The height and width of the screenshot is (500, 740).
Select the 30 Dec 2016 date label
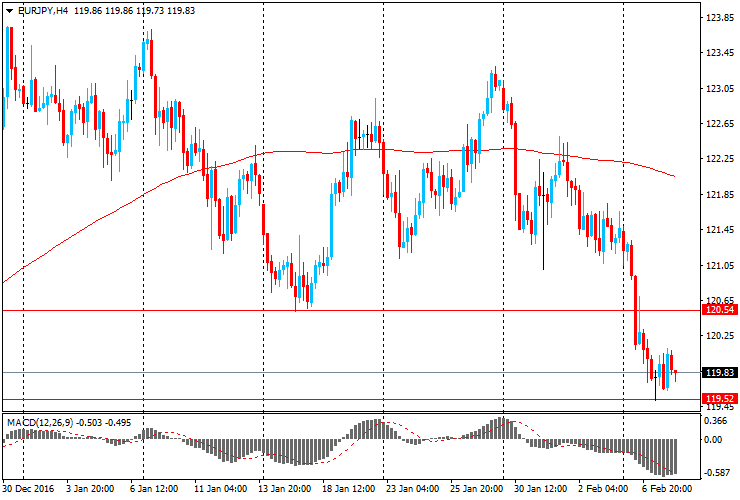click(29, 489)
